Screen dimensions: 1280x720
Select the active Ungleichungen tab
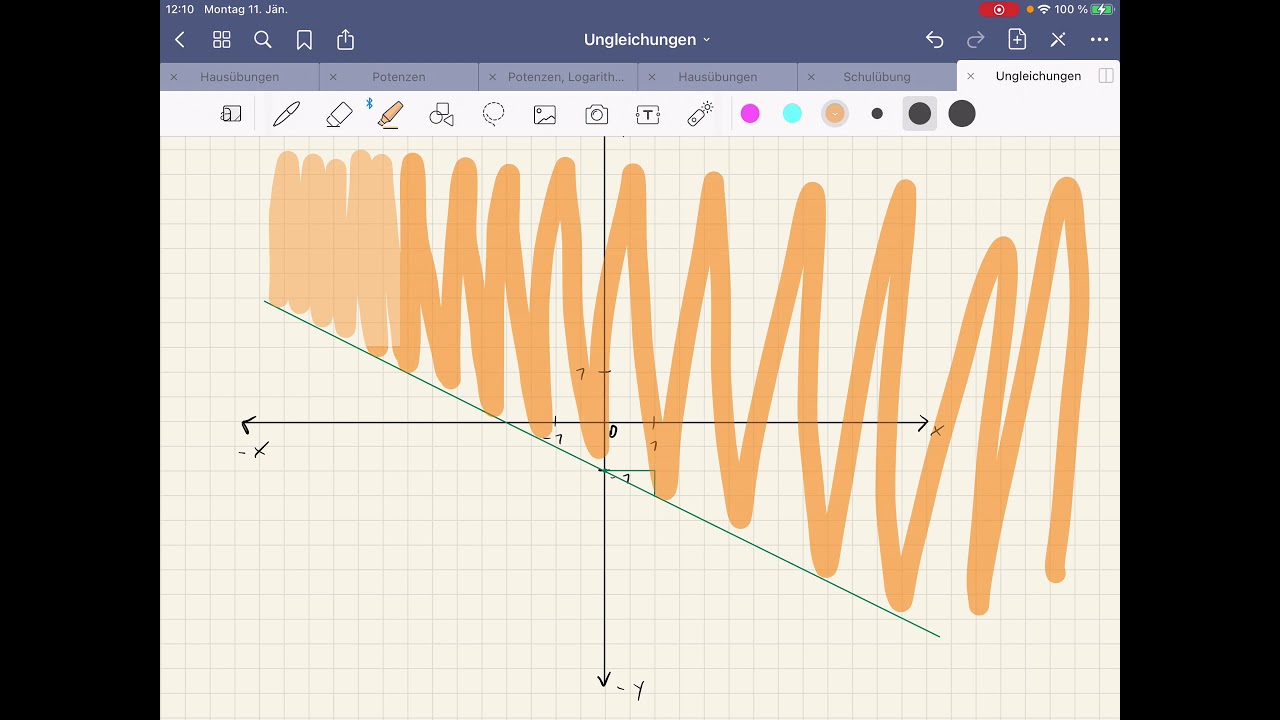(x=1038, y=76)
